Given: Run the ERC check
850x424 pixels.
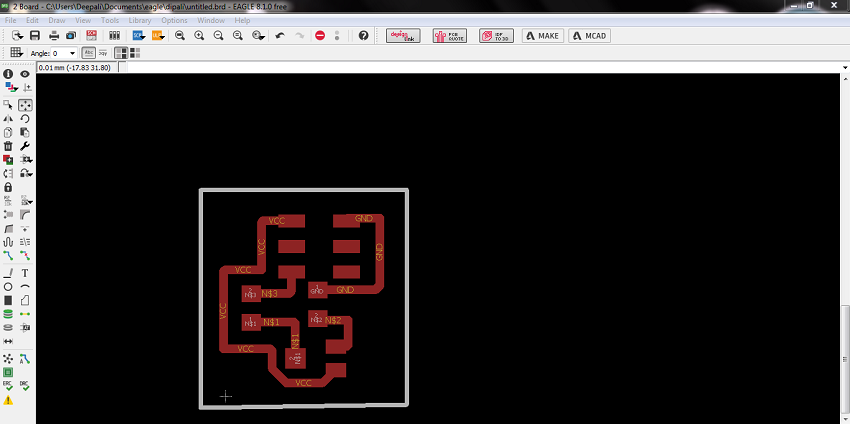Looking at the screenshot, I should point(8,386).
